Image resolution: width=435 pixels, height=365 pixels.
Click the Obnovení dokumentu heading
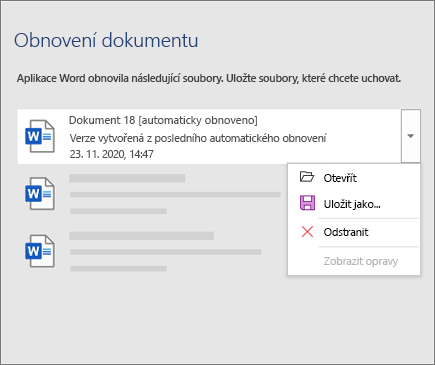point(106,40)
